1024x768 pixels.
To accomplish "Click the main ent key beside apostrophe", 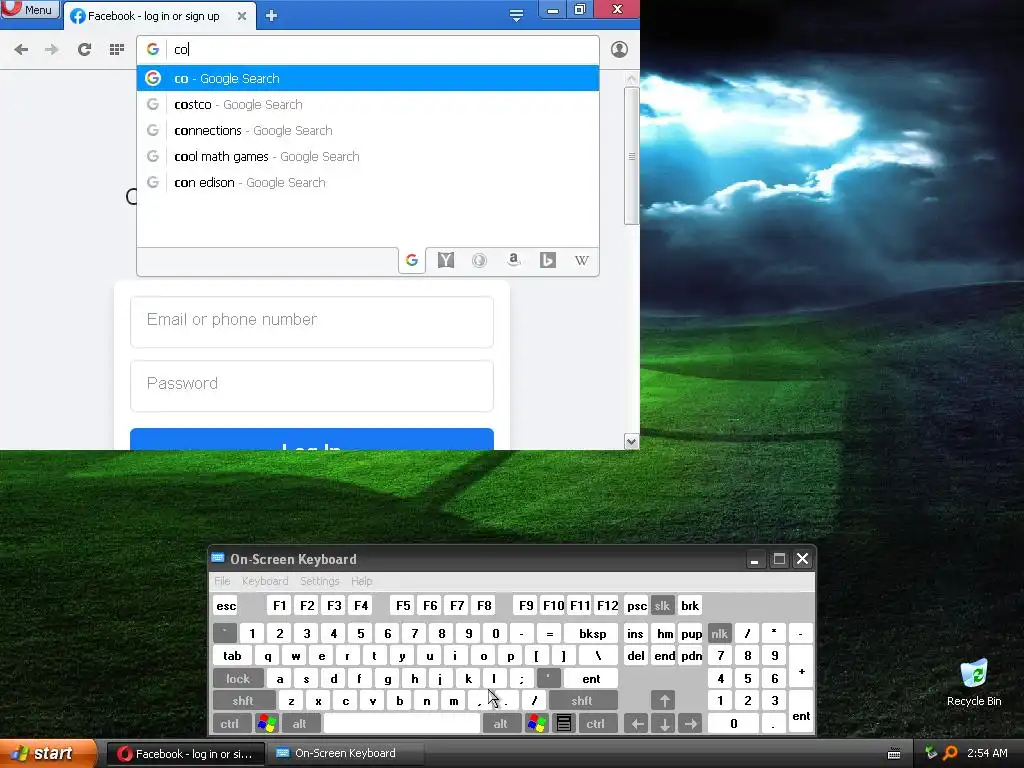I will [x=591, y=679].
